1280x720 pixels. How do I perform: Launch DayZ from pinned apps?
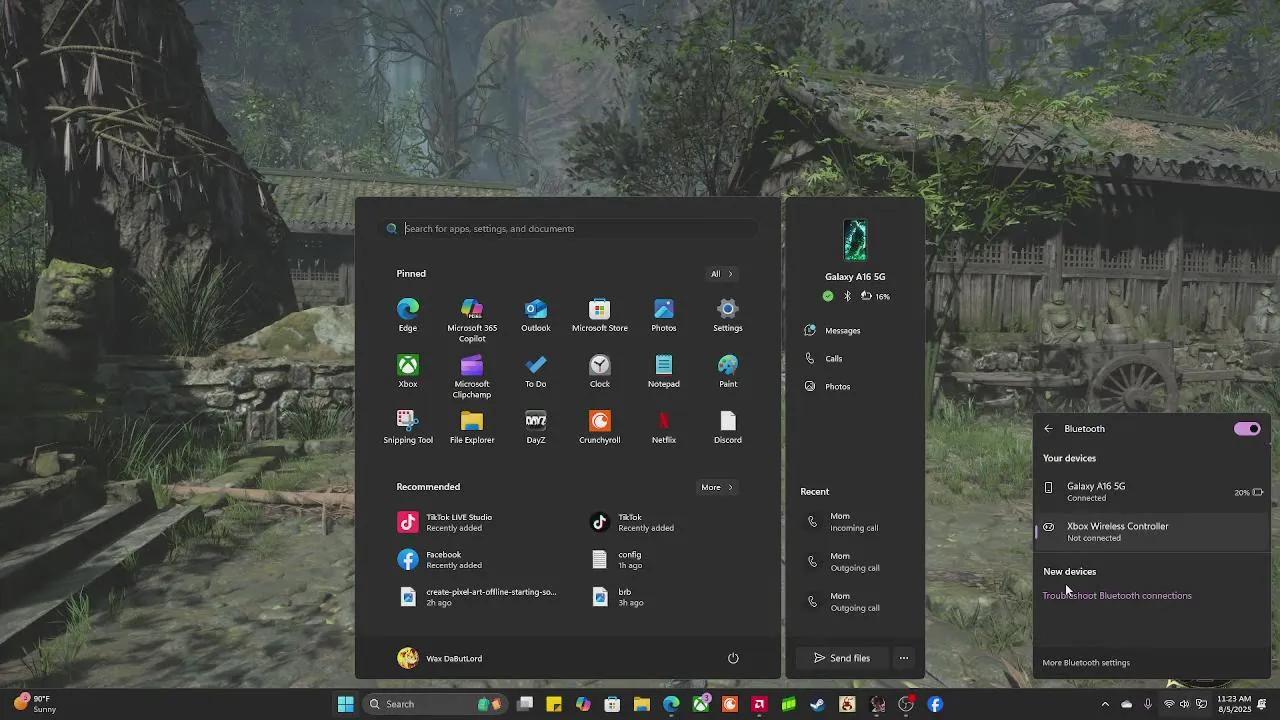tap(536, 427)
